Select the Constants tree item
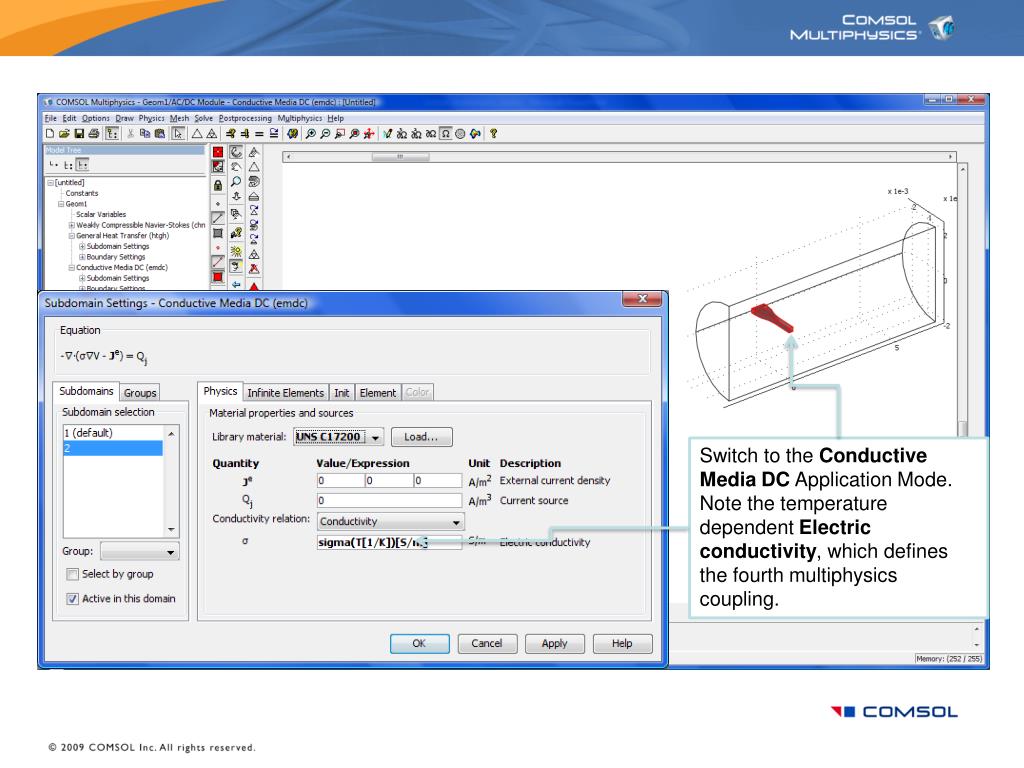 coord(82,193)
